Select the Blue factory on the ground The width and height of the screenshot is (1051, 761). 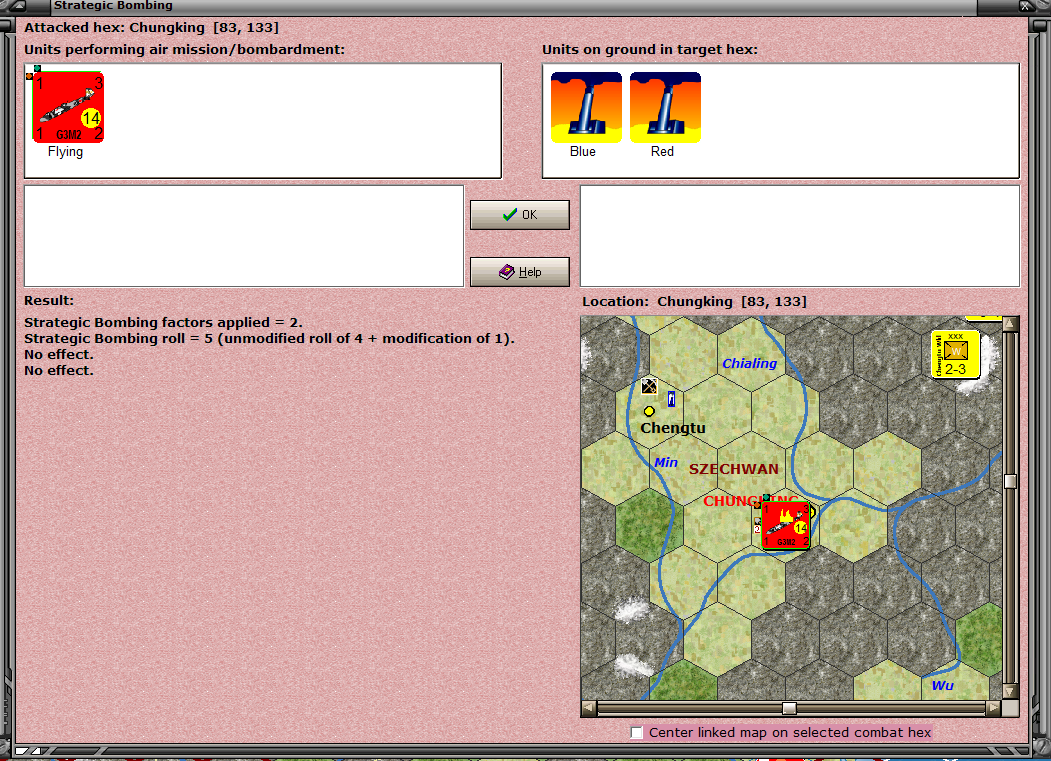(586, 107)
